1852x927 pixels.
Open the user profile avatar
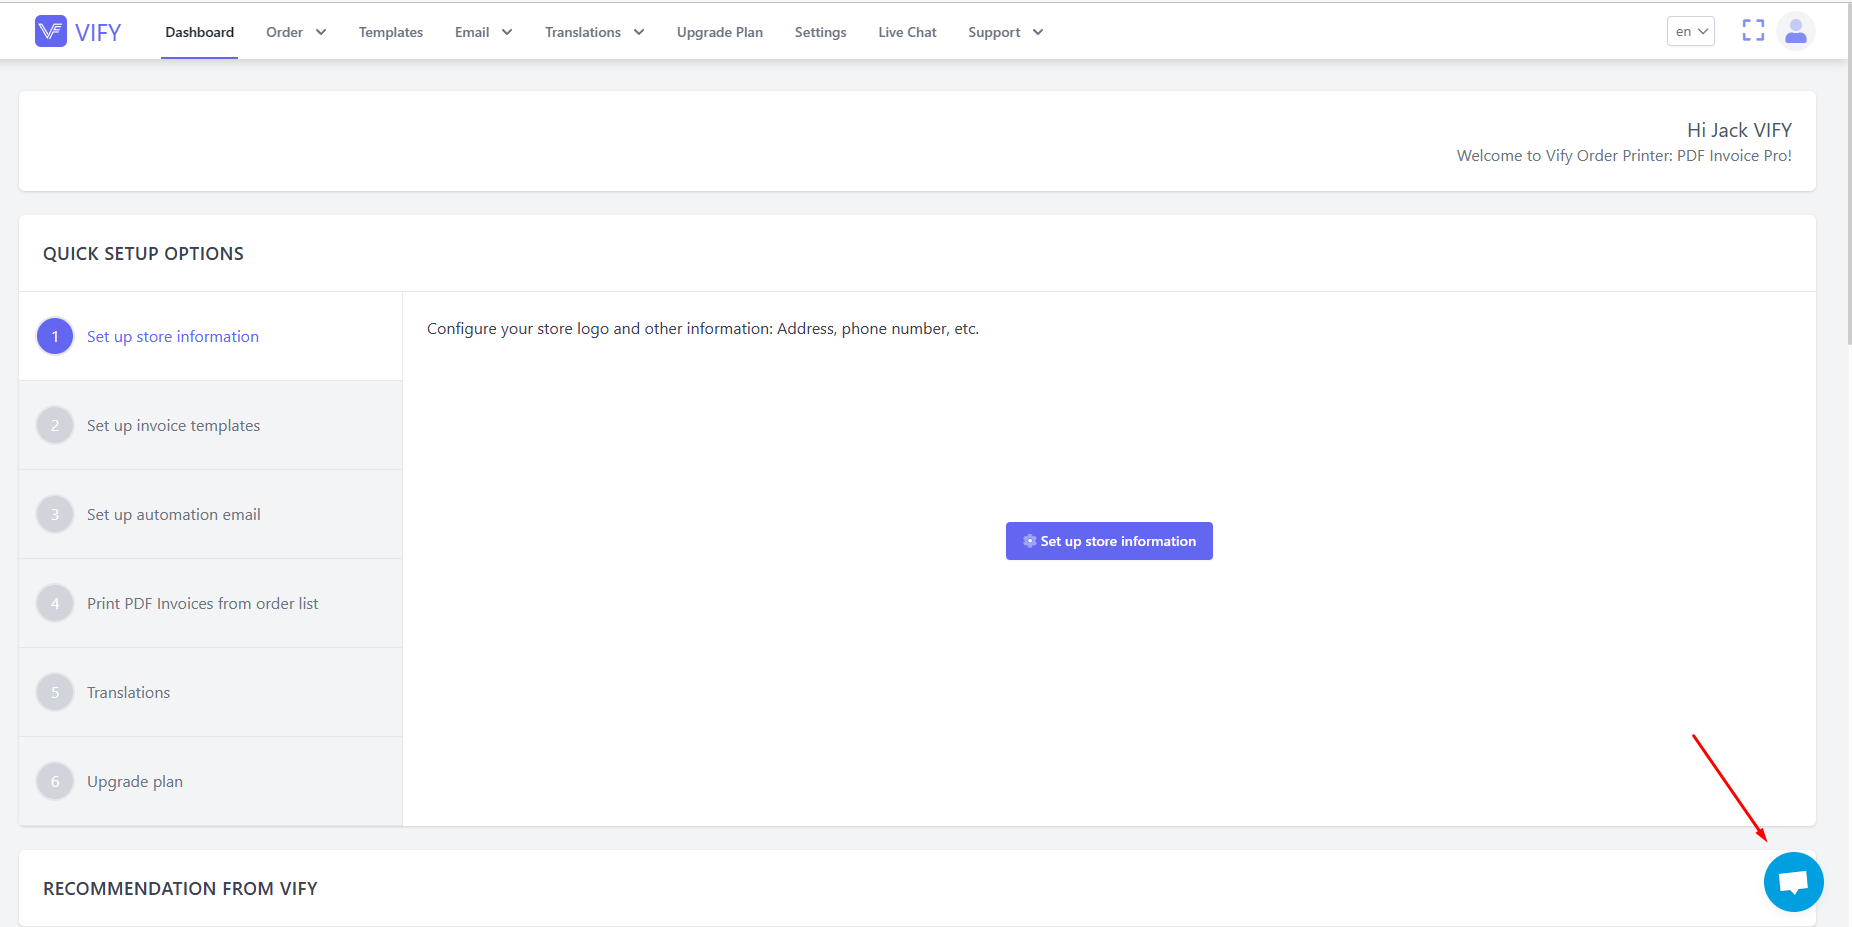tap(1796, 31)
